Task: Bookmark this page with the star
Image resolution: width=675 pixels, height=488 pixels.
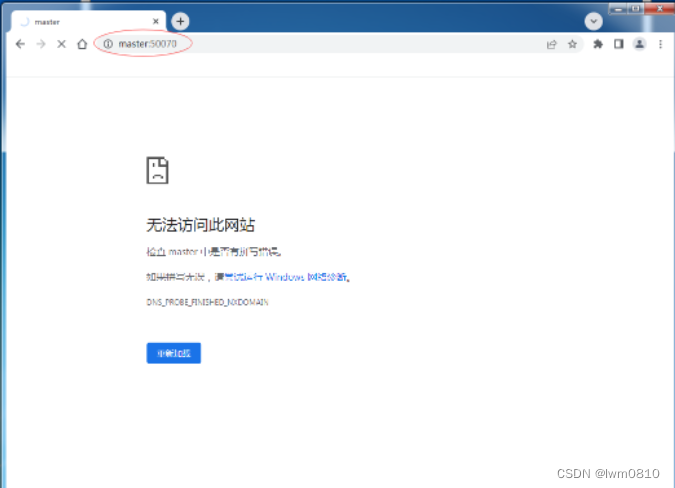Action: pos(572,44)
